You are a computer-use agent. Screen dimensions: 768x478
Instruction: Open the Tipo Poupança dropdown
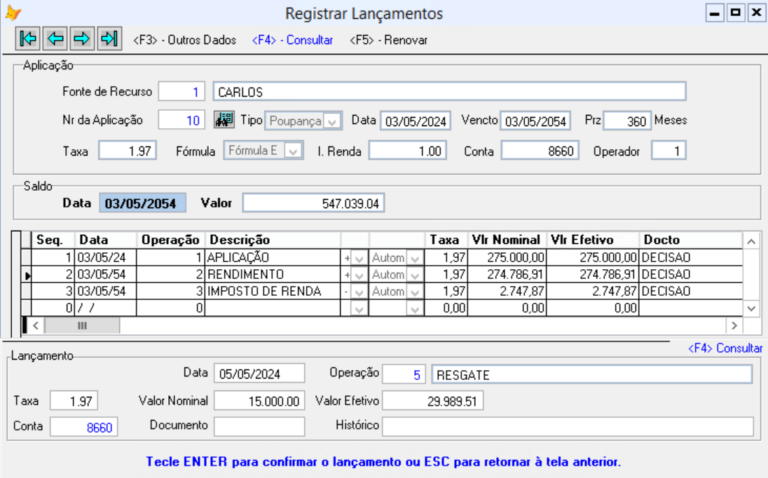332,121
